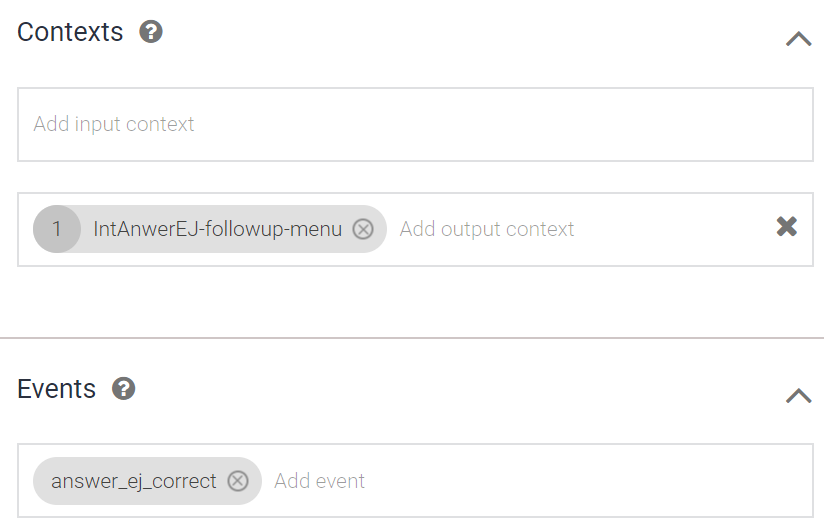Click the Contexts section heading
The image size is (824, 531).
coord(70,32)
